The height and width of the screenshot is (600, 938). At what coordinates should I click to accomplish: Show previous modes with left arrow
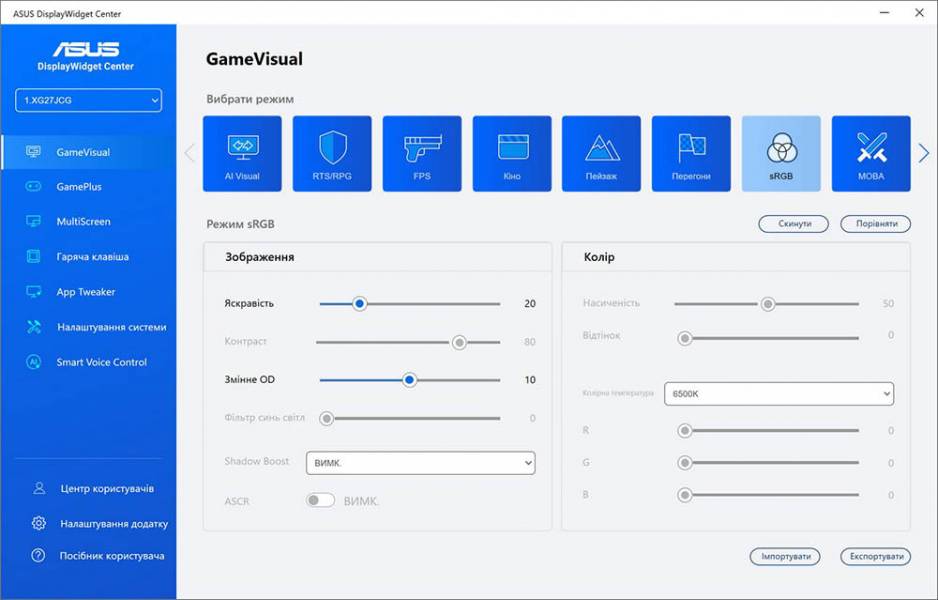(x=190, y=153)
